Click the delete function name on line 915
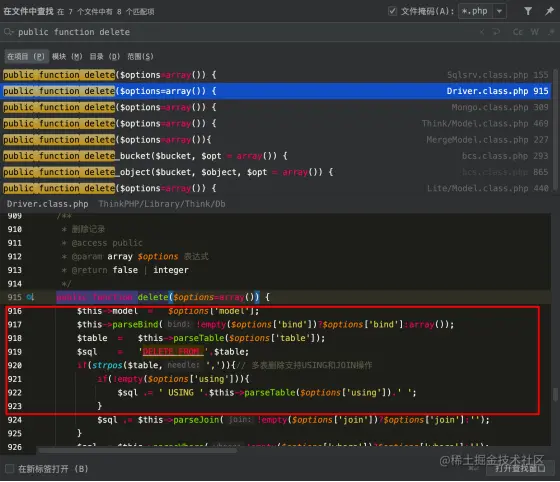 153,297
